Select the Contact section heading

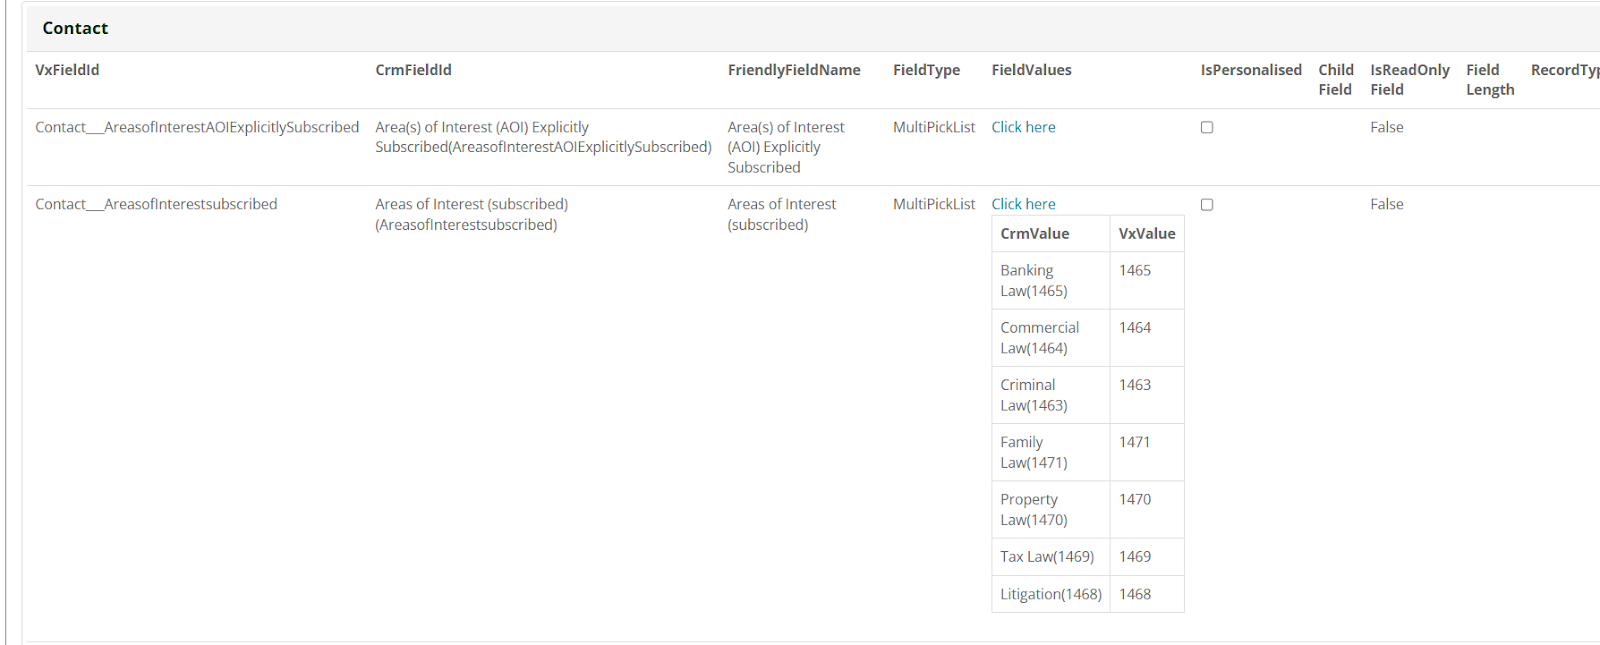click(x=75, y=28)
